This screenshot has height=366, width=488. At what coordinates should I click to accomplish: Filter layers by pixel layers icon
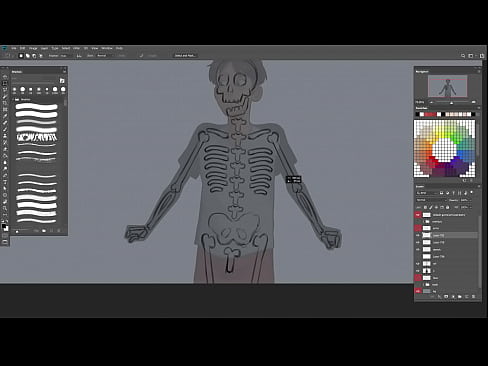click(441, 193)
